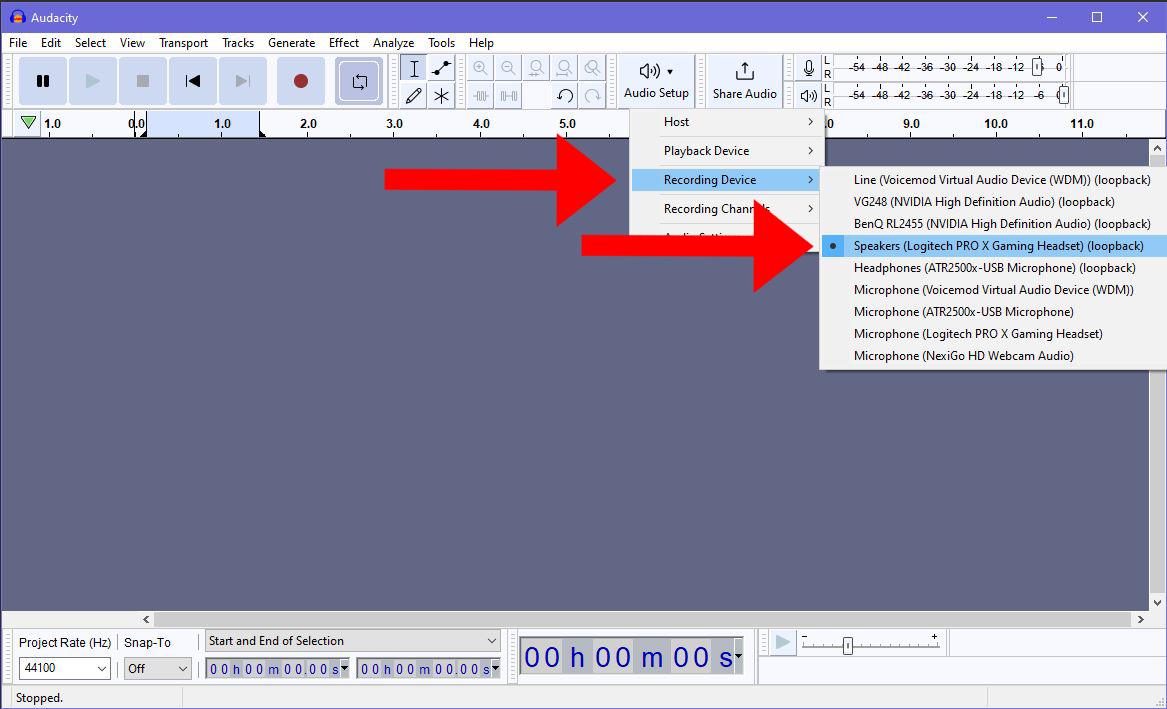Viewport: 1167px width, 709px height.
Task: Open the Help menu
Action: click(x=481, y=42)
